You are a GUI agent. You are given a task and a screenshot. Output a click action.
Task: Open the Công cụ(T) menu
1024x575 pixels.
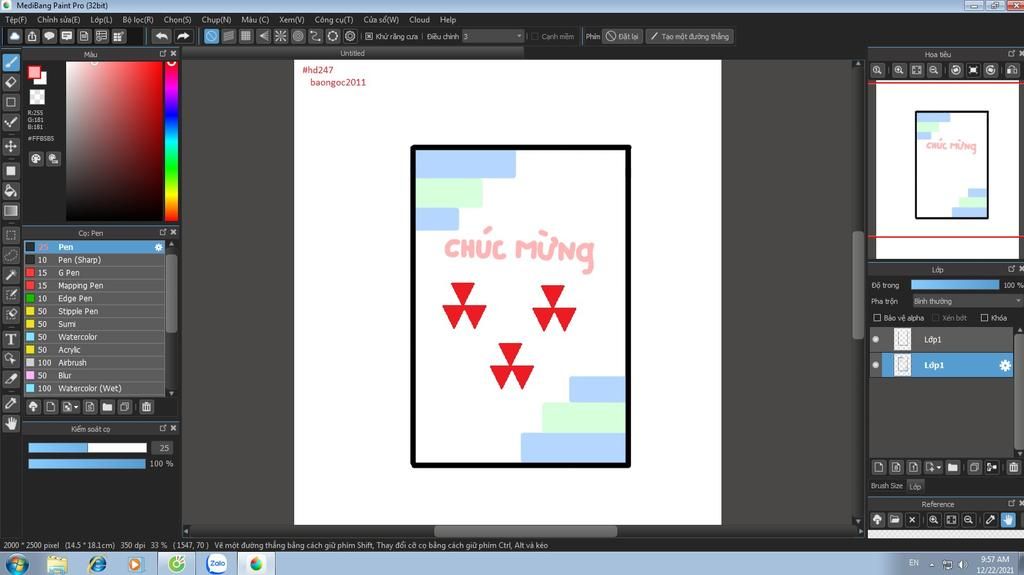(334, 20)
